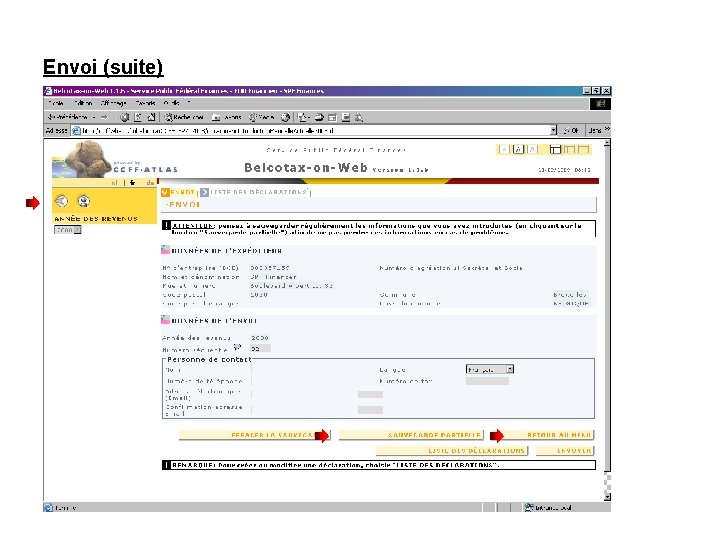Click the Windows flag logo in menu bar
The width and height of the screenshot is (720, 540).
pos(600,104)
